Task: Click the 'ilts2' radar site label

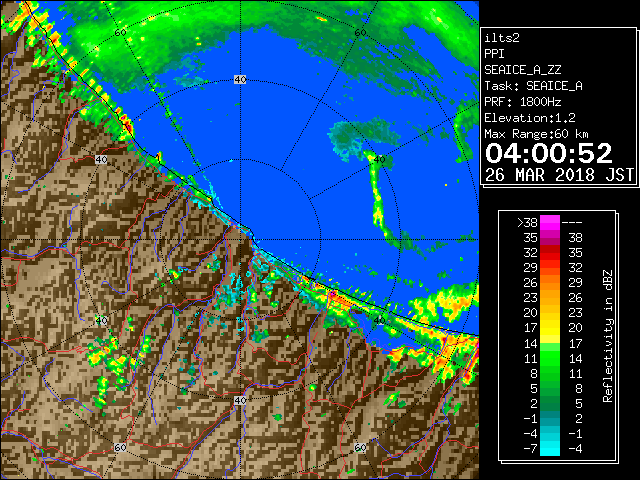Action: pyautogui.click(x=502, y=38)
